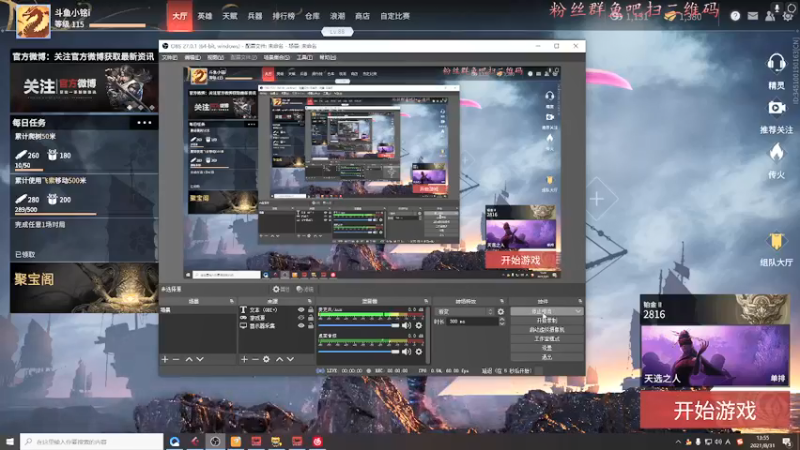
Task: Select the 天选之人 game mode card
Action: click(x=714, y=355)
